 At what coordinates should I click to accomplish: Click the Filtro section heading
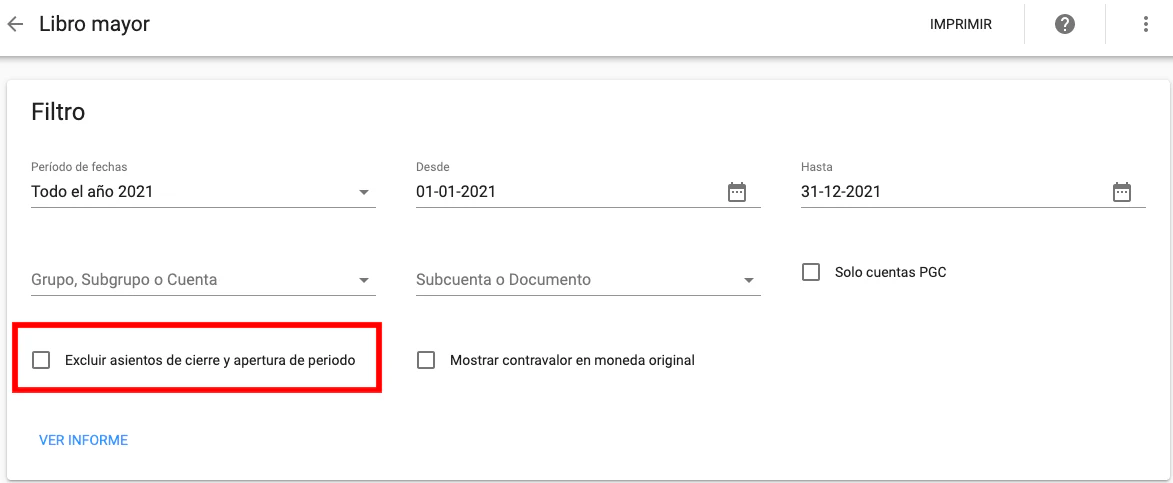click(x=58, y=112)
